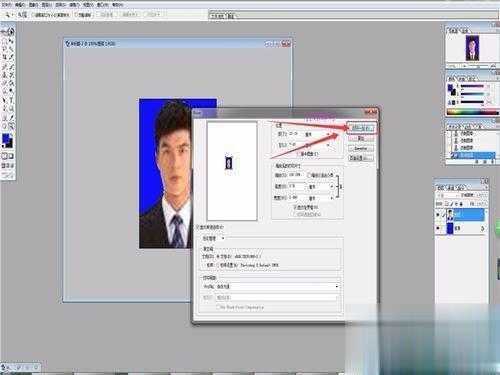Toggle Show More Options checkbox
500x375 pixels.
tap(198, 227)
